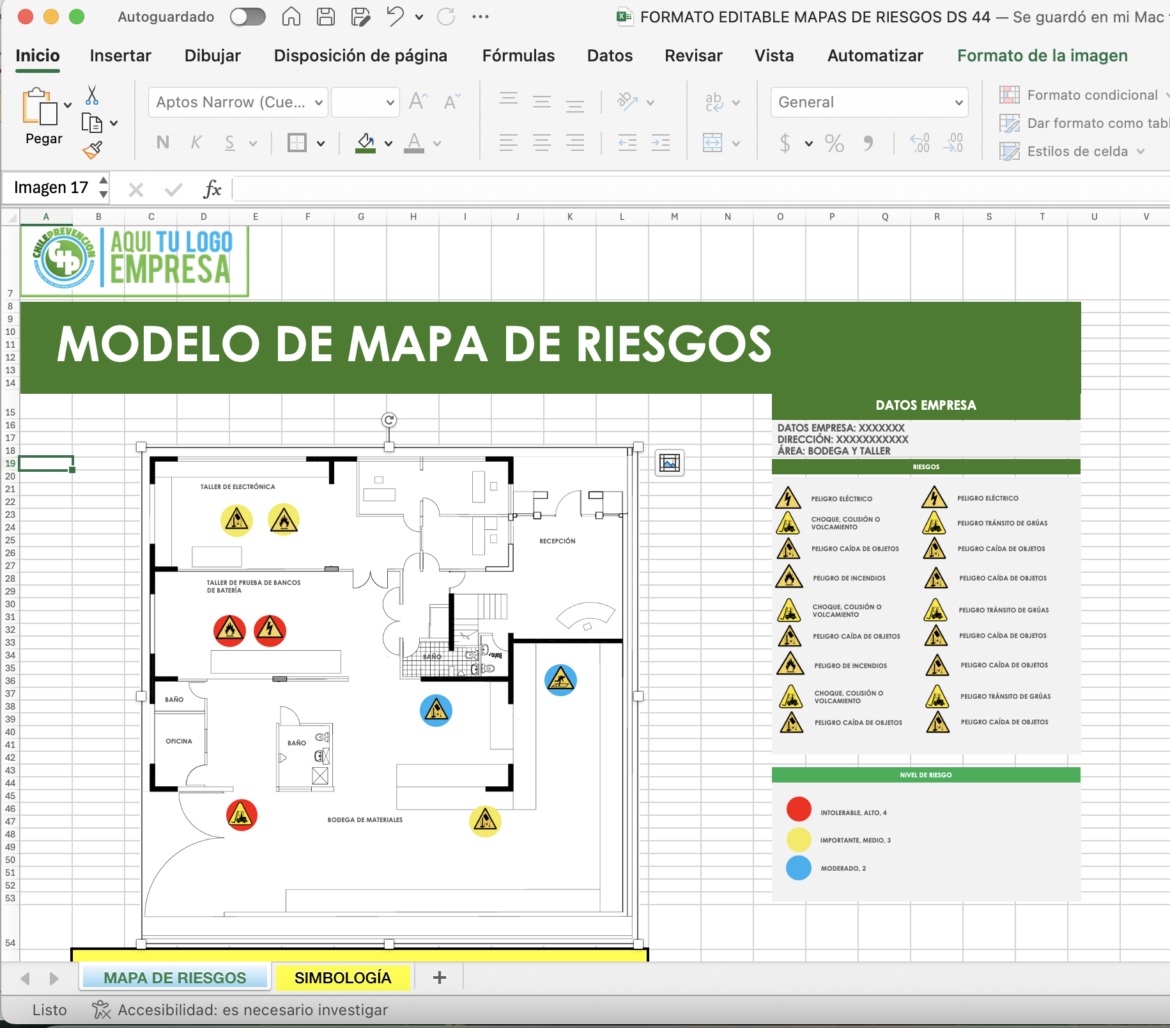Toggle italic formatting with the K button

(x=195, y=142)
